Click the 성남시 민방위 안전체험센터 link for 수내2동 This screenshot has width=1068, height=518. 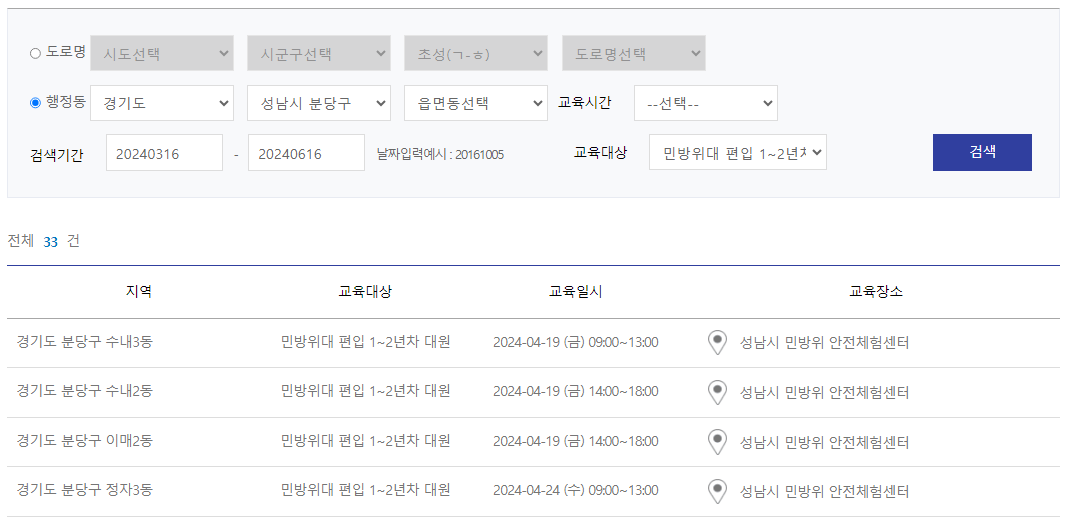824,393
